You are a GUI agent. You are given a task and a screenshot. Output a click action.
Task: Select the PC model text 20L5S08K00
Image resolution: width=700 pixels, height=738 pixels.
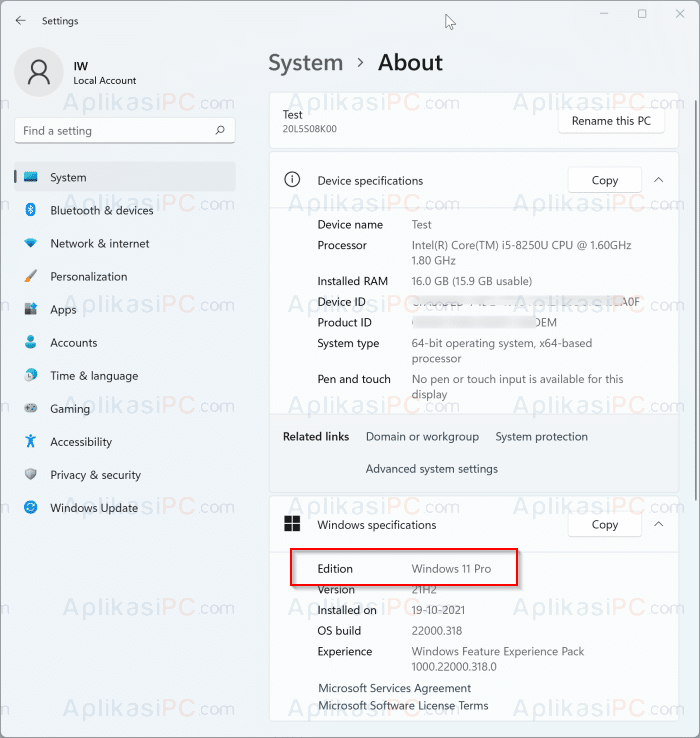click(x=309, y=128)
